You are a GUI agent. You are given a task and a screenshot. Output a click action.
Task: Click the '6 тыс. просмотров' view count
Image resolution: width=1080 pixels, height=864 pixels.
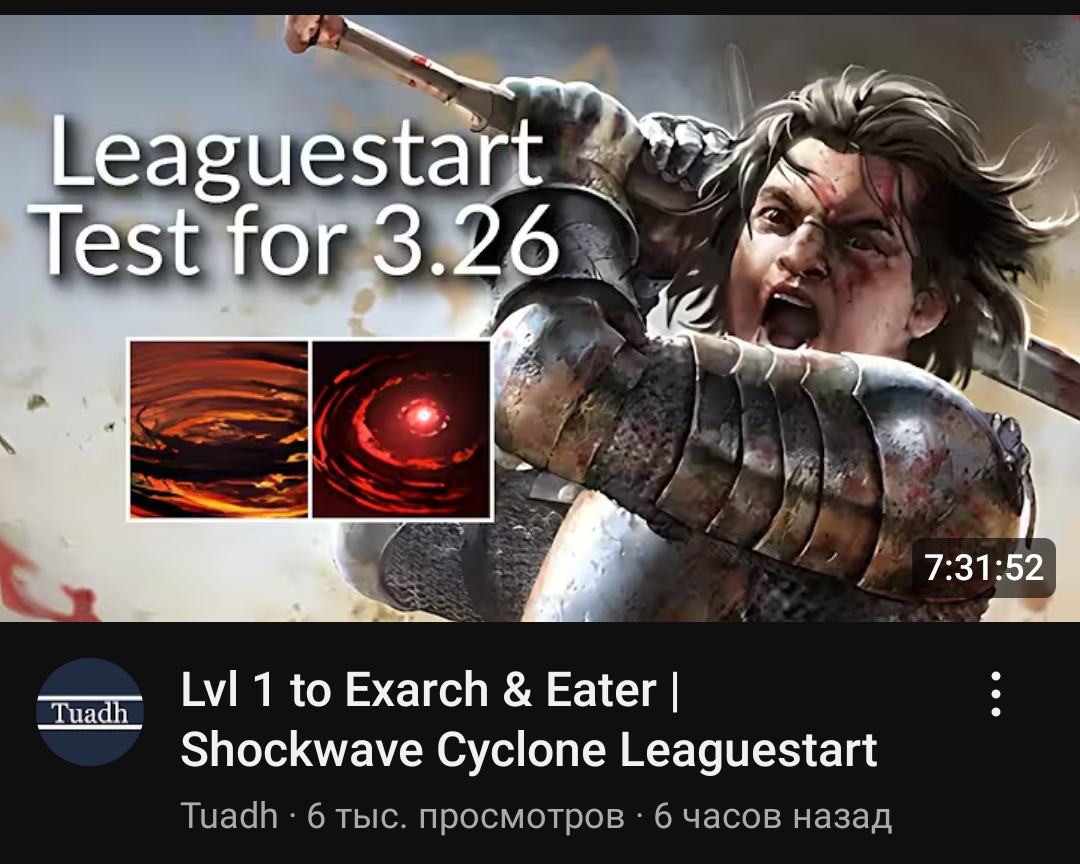point(466,816)
